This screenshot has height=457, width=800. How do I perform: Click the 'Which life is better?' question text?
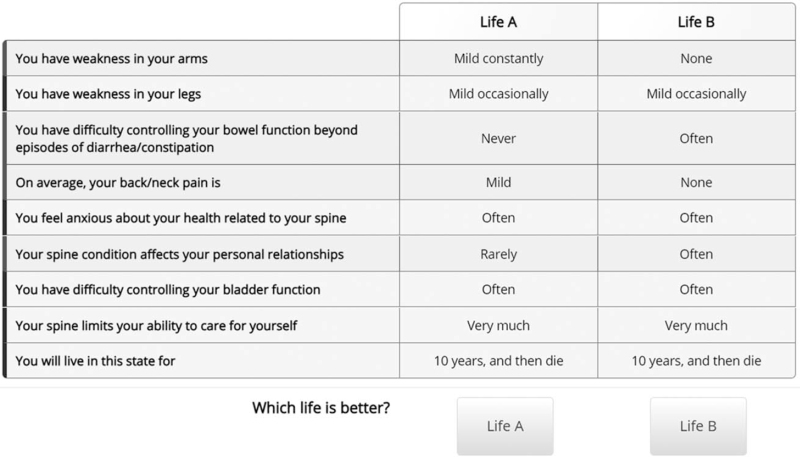pos(319,409)
